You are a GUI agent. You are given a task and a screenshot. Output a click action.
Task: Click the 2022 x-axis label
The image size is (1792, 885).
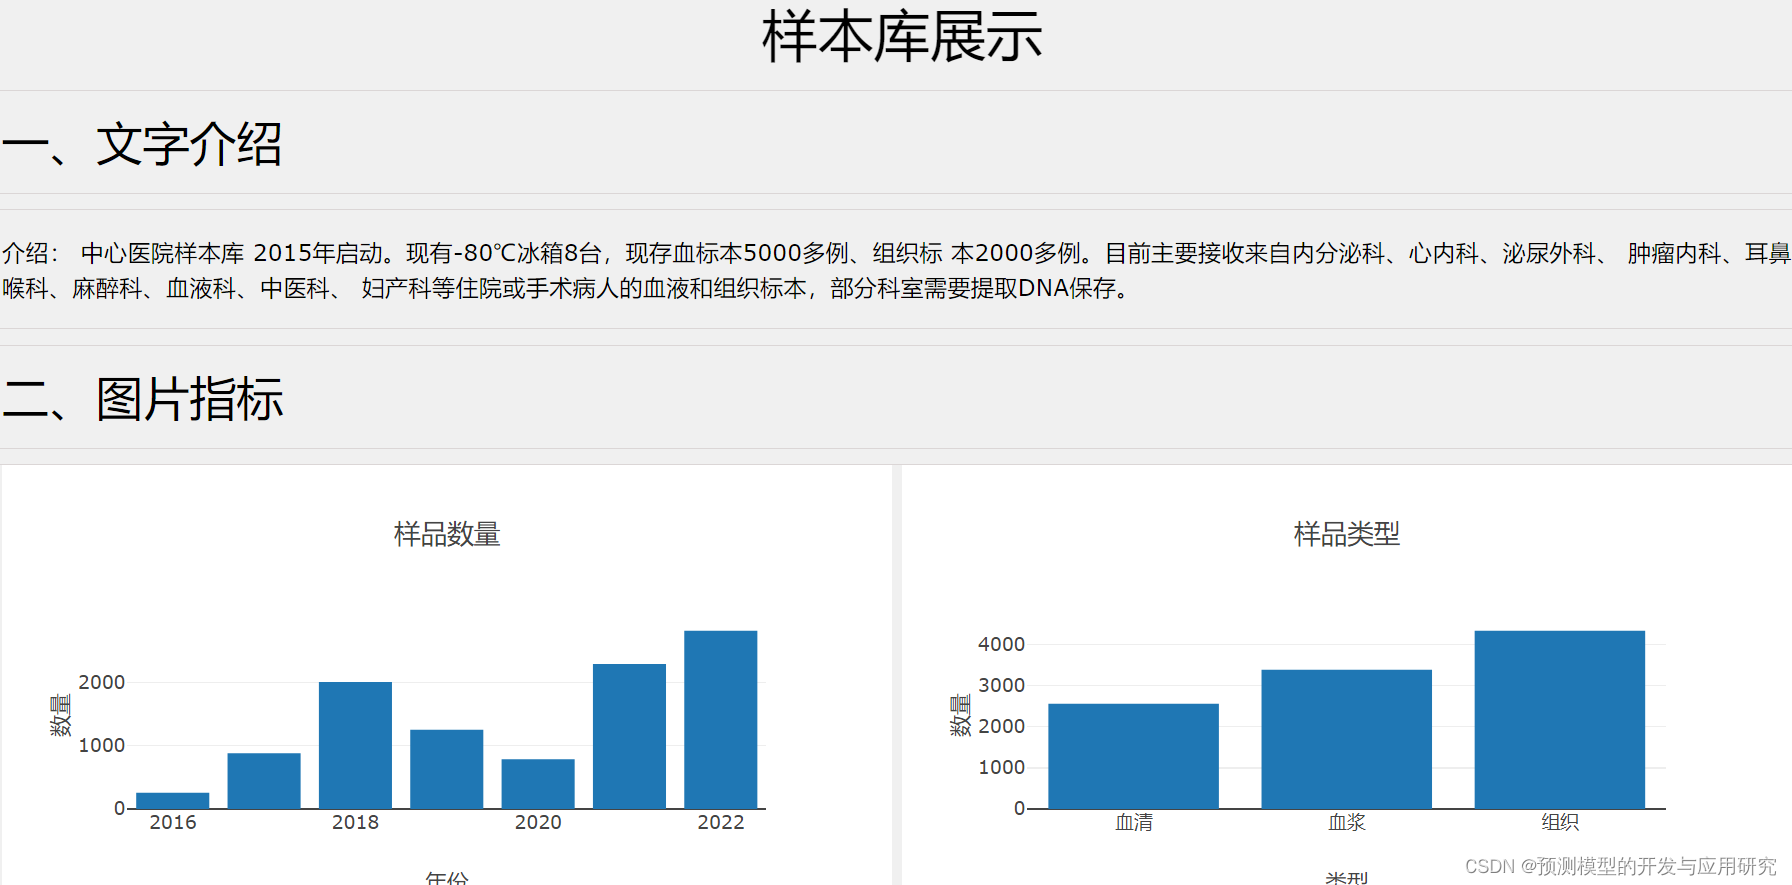click(721, 822)
